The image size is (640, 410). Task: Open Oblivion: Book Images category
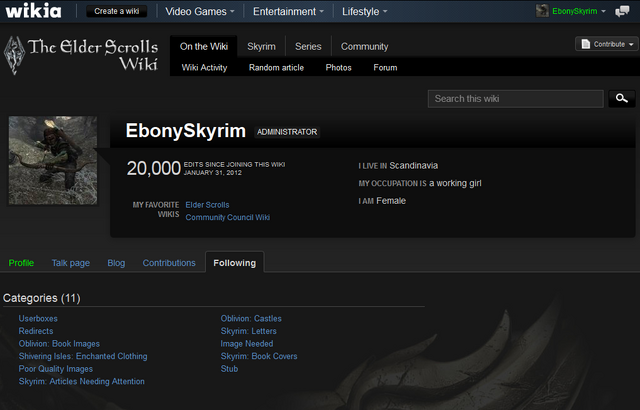pos(59,344)
